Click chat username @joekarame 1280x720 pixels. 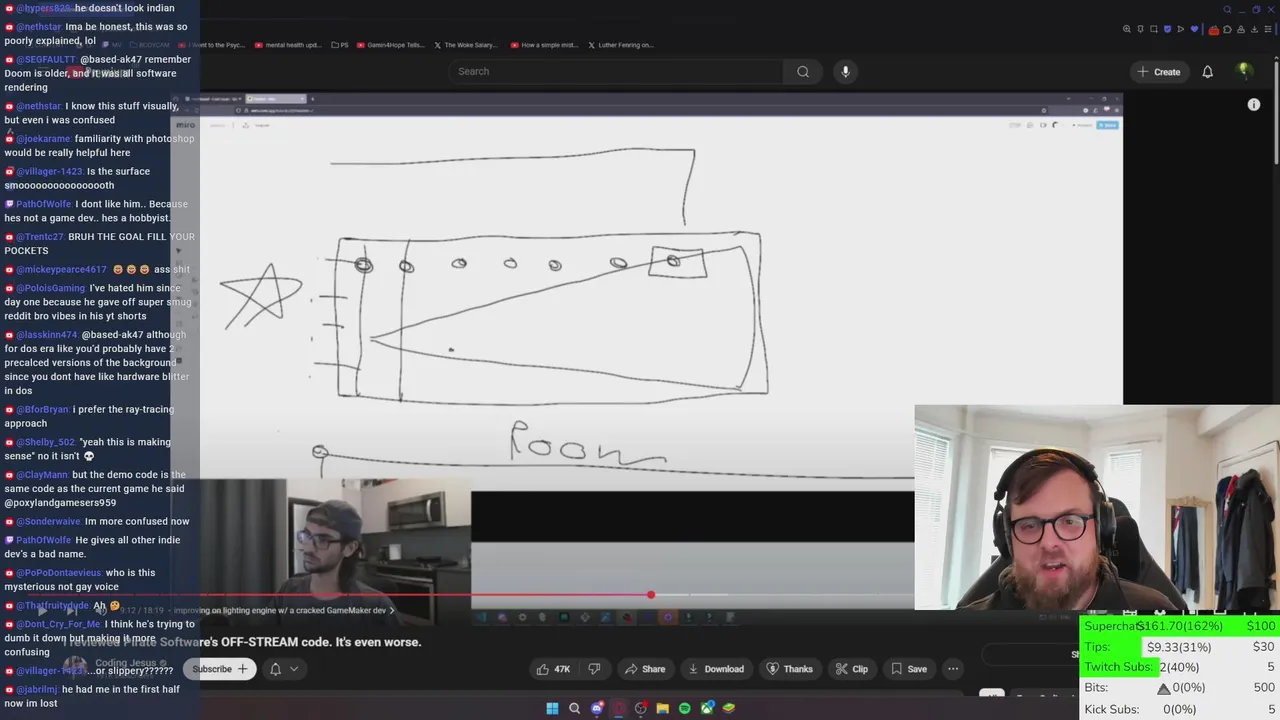(x=43, y=139)
